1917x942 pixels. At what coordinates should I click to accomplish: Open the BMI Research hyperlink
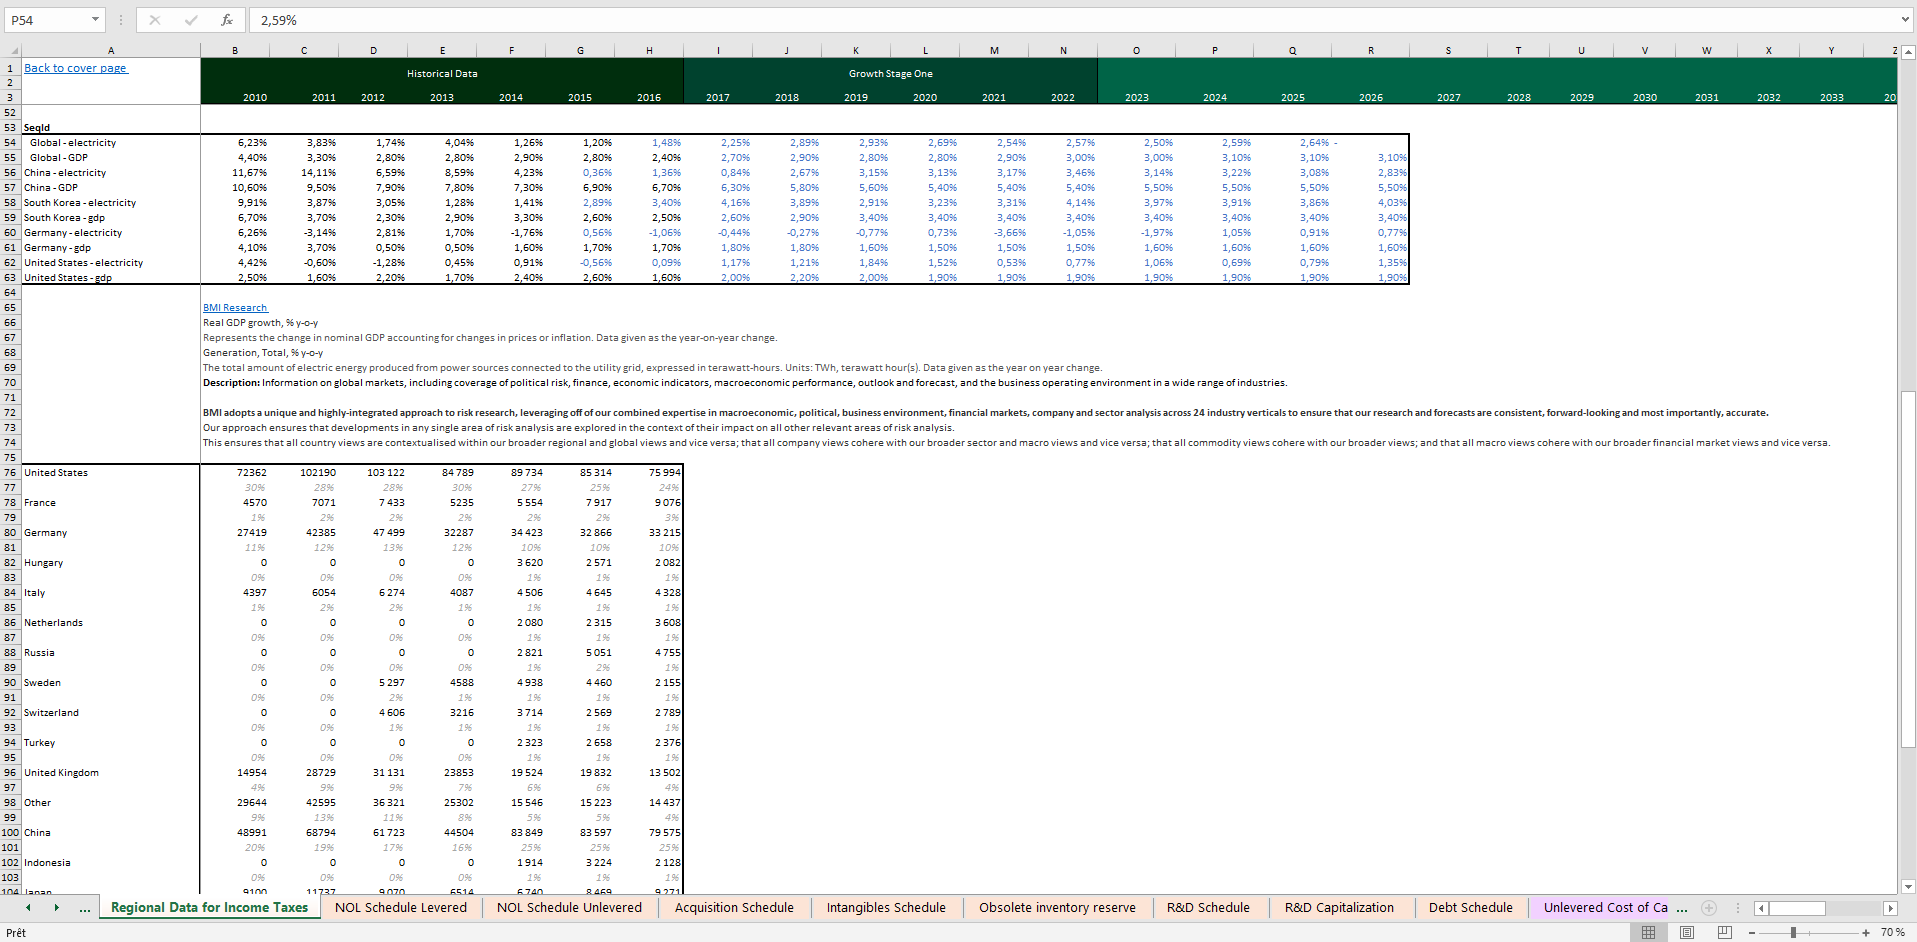pos(235,308)
